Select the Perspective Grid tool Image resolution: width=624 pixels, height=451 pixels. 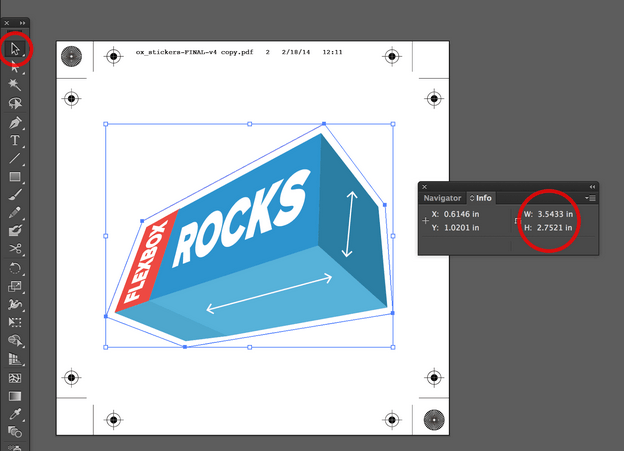(15, 359)
